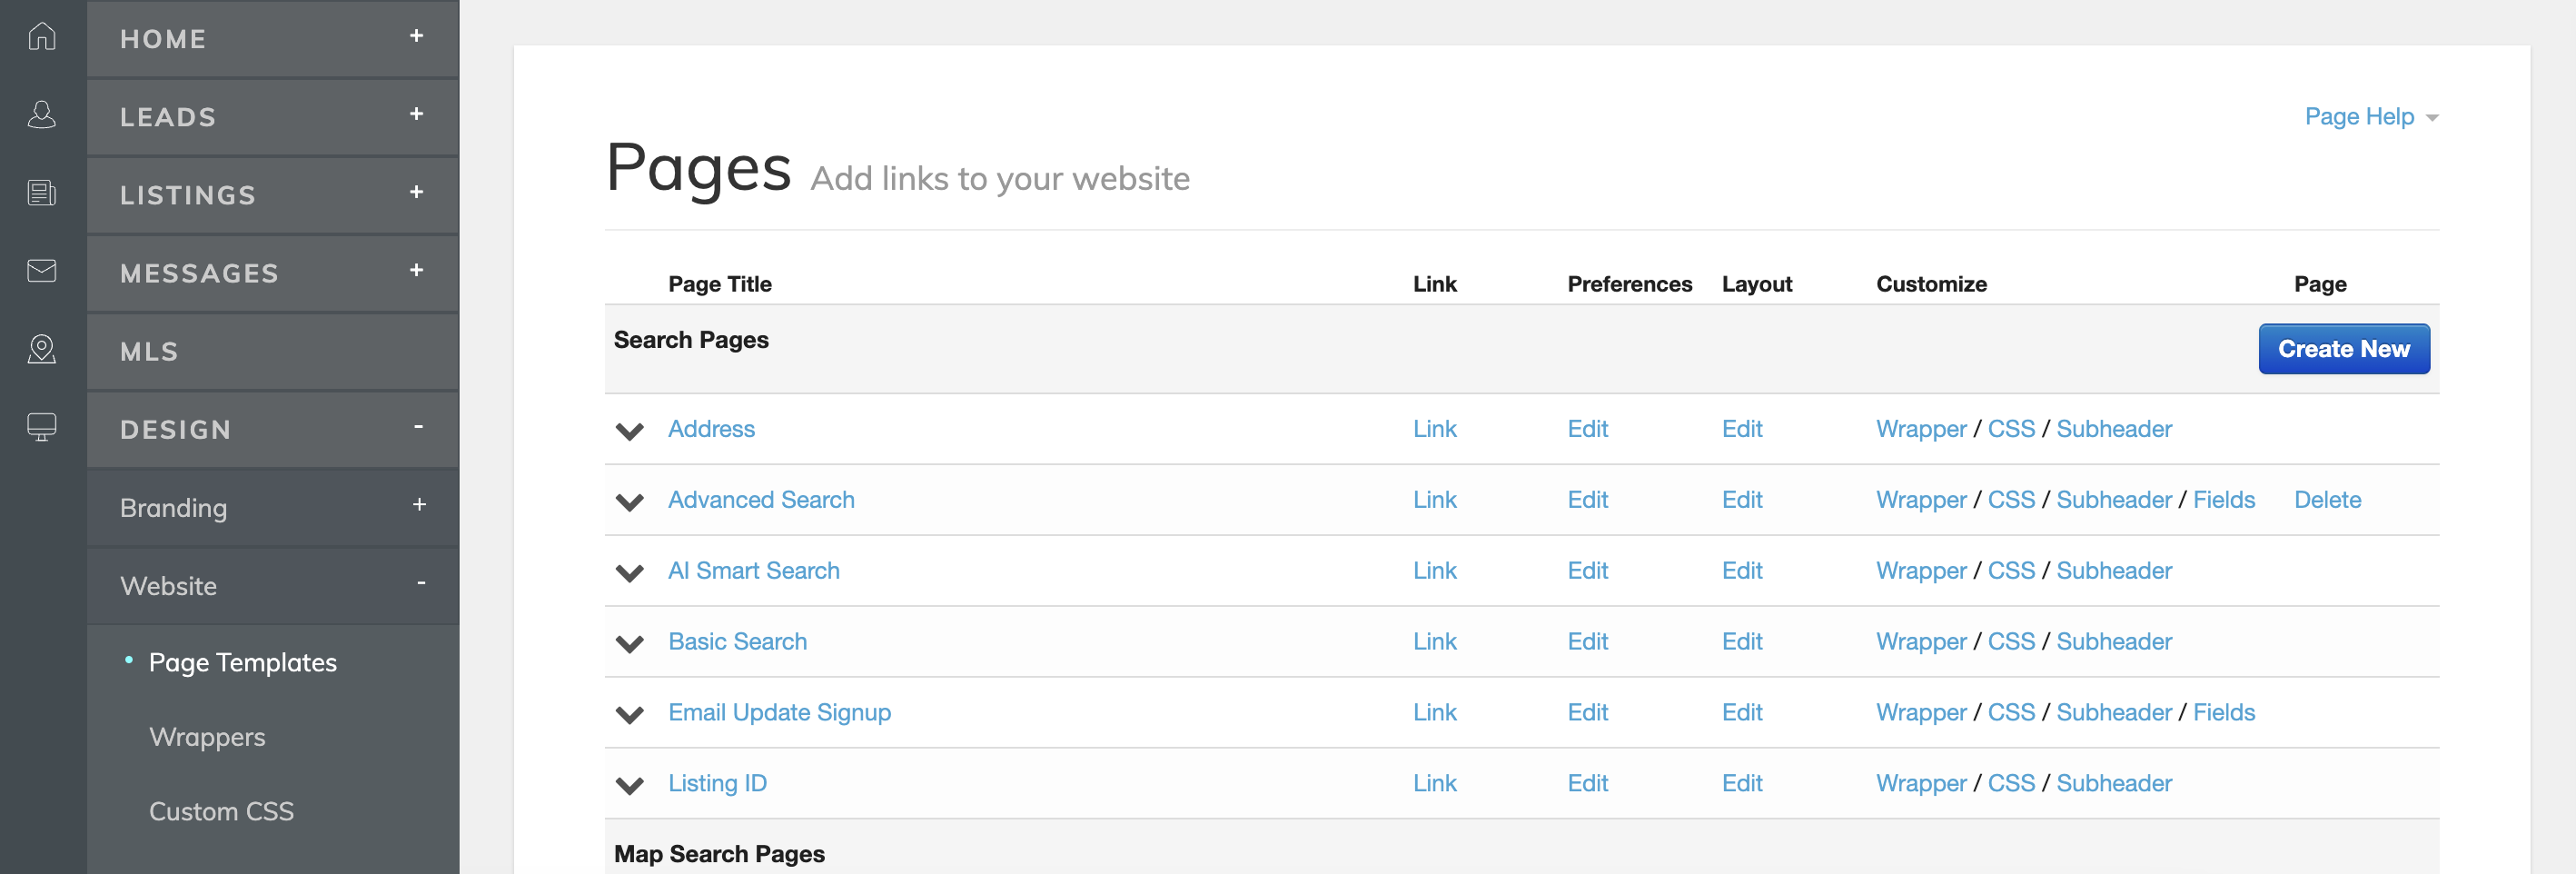
Task: Expand the Listing ID row chevron
Action: click(629, 785)
